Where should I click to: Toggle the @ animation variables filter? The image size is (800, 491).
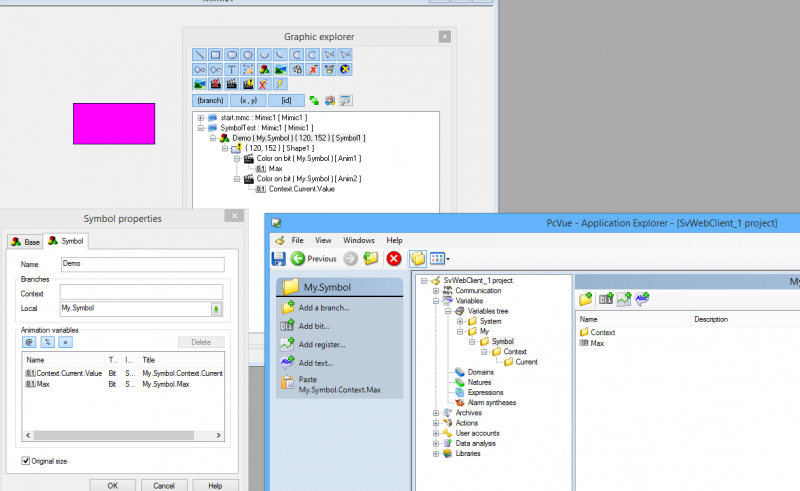click(x=29, y=342)
